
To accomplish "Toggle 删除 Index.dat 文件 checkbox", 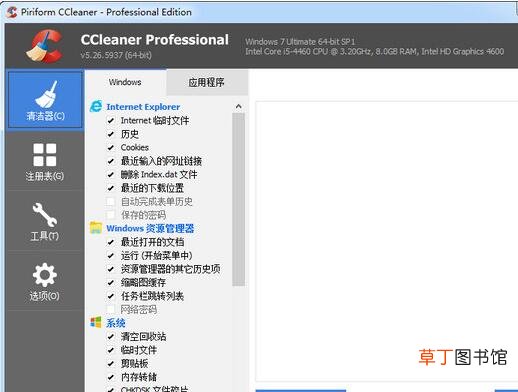I will pos(111,174).
